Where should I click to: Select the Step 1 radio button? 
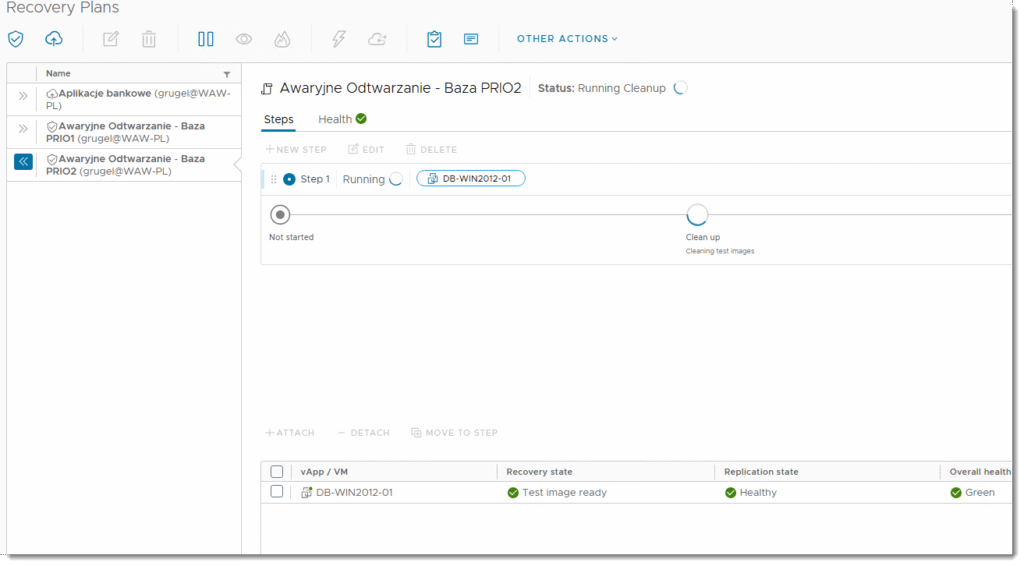289,179
